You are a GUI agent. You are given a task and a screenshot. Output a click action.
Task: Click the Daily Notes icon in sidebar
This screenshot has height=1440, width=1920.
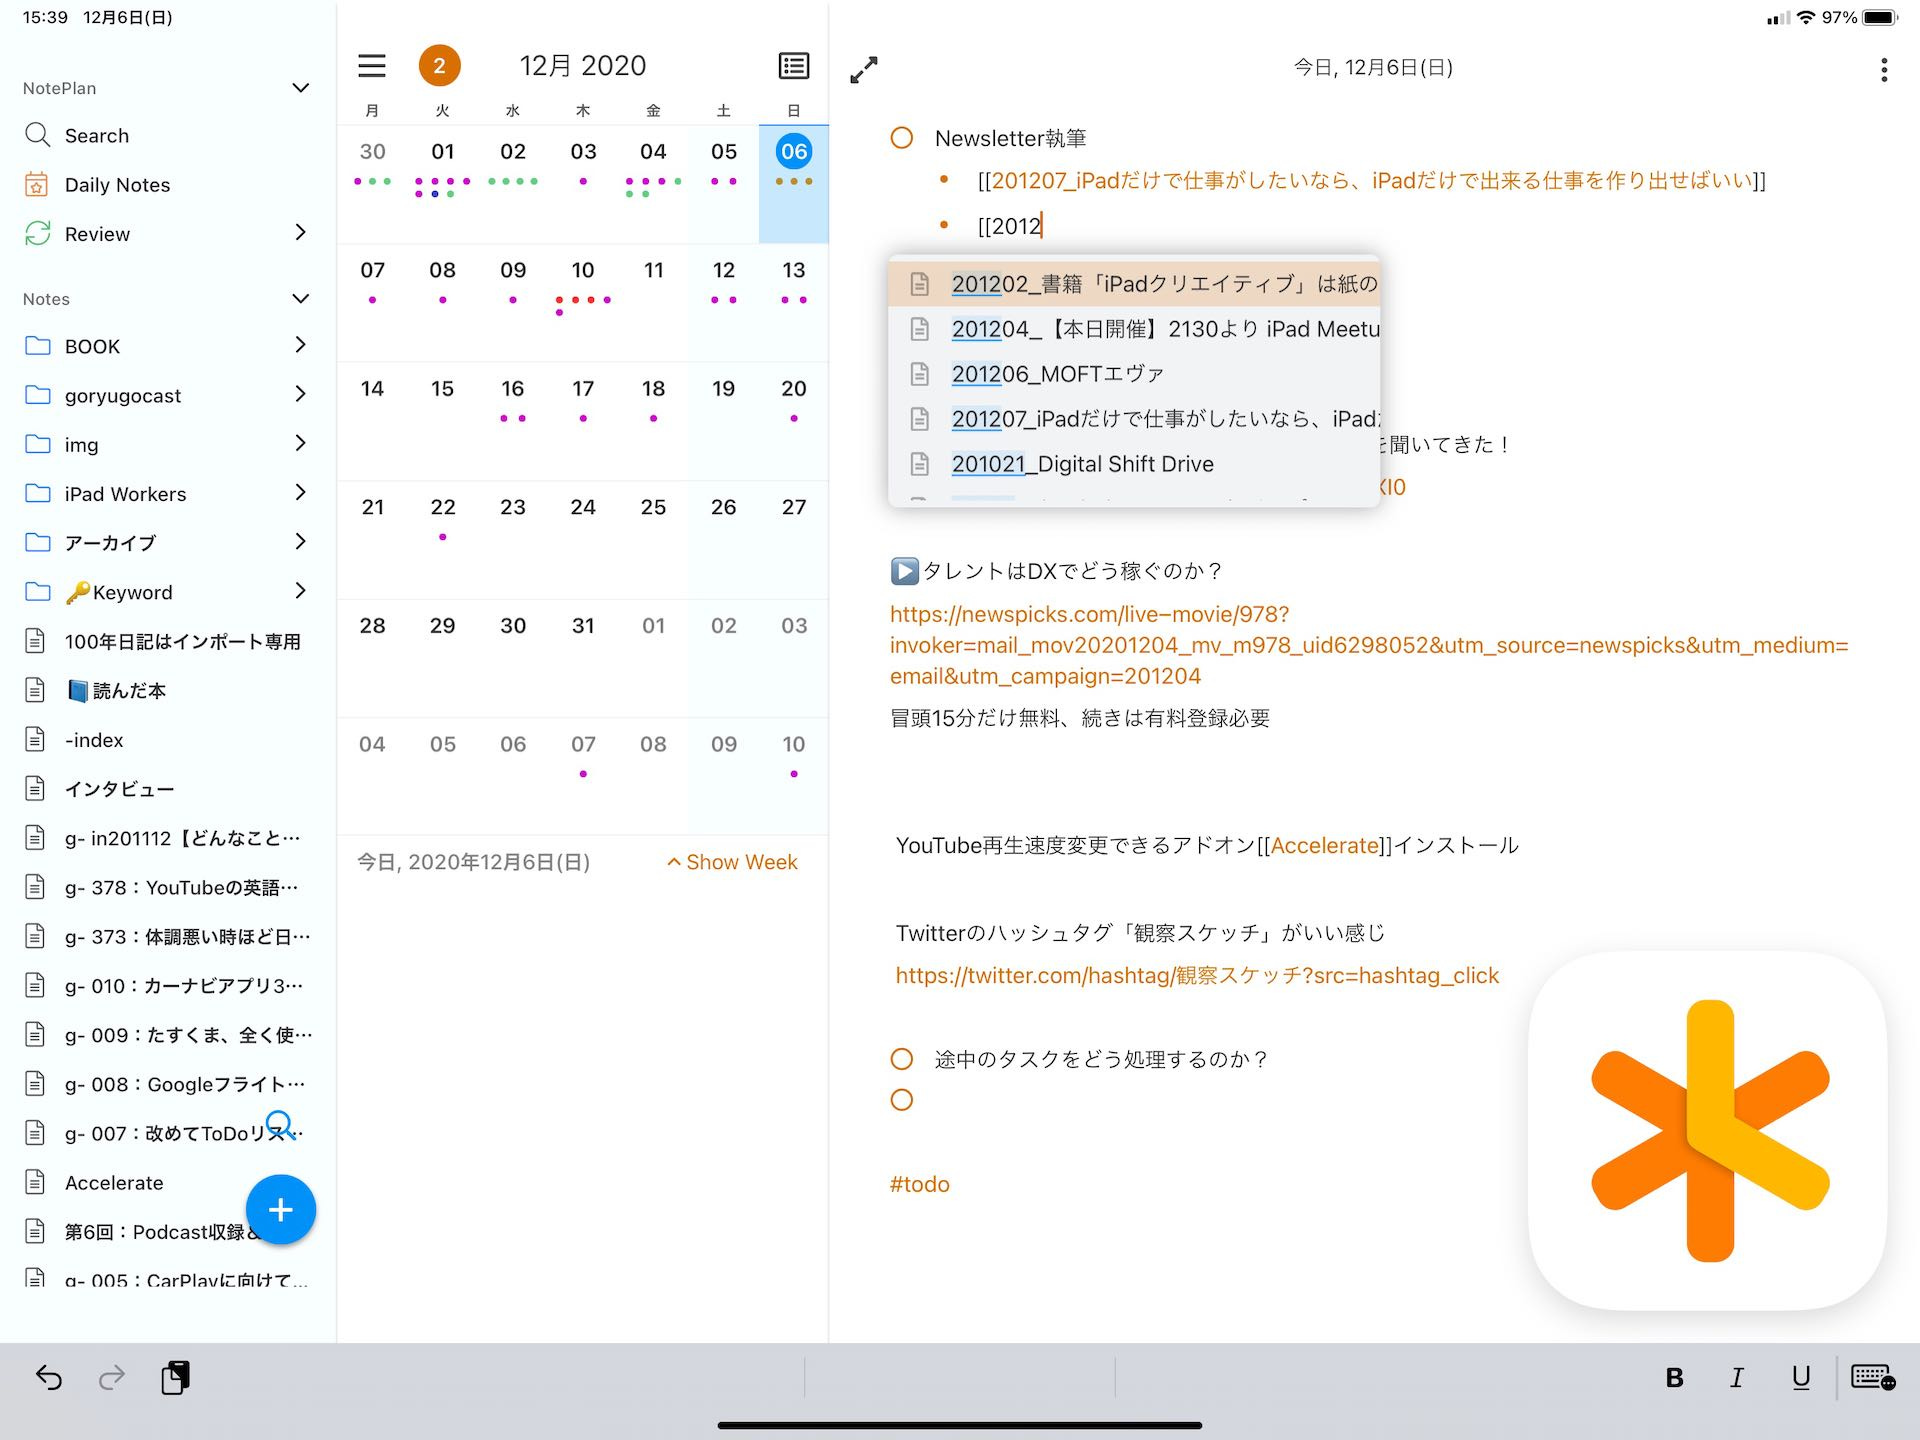(38, 185)
